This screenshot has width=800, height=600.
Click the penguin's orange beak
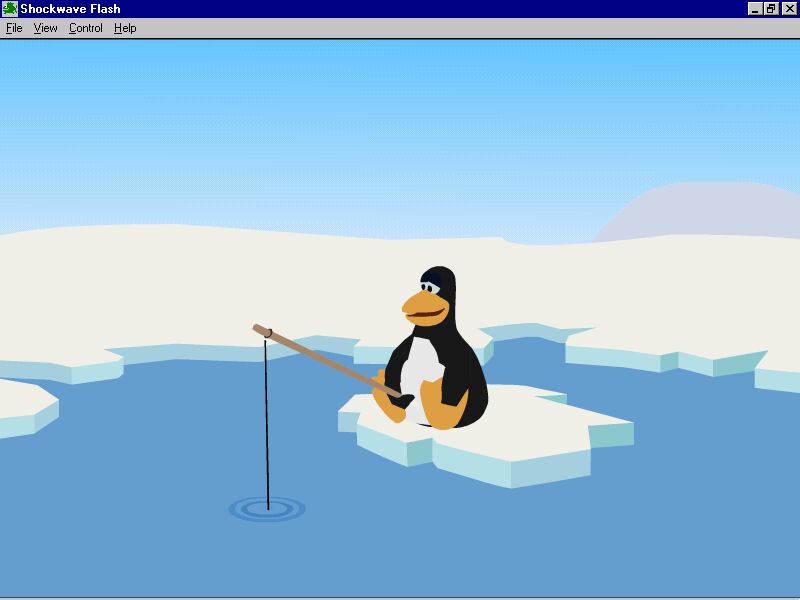[424, 308]
